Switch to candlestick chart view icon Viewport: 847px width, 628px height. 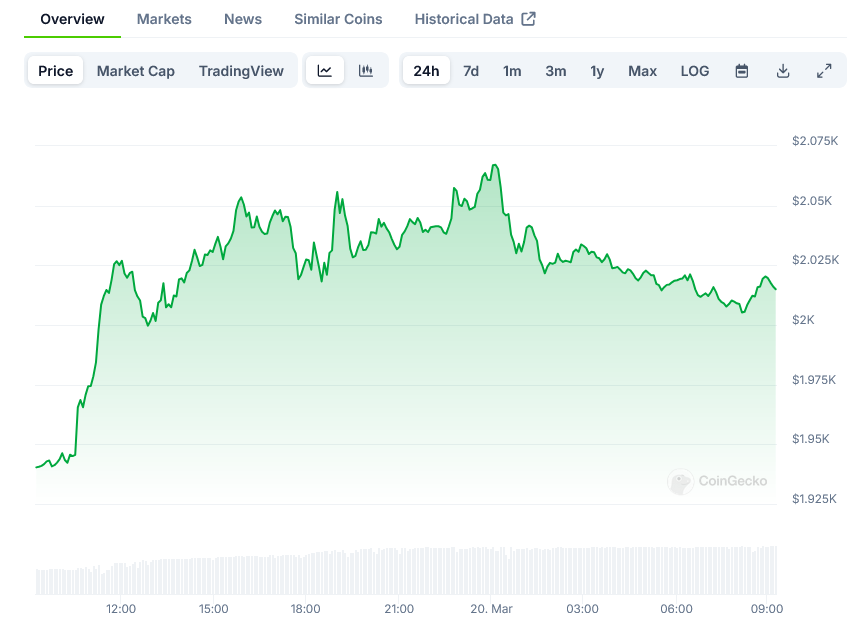pos(366,71)
